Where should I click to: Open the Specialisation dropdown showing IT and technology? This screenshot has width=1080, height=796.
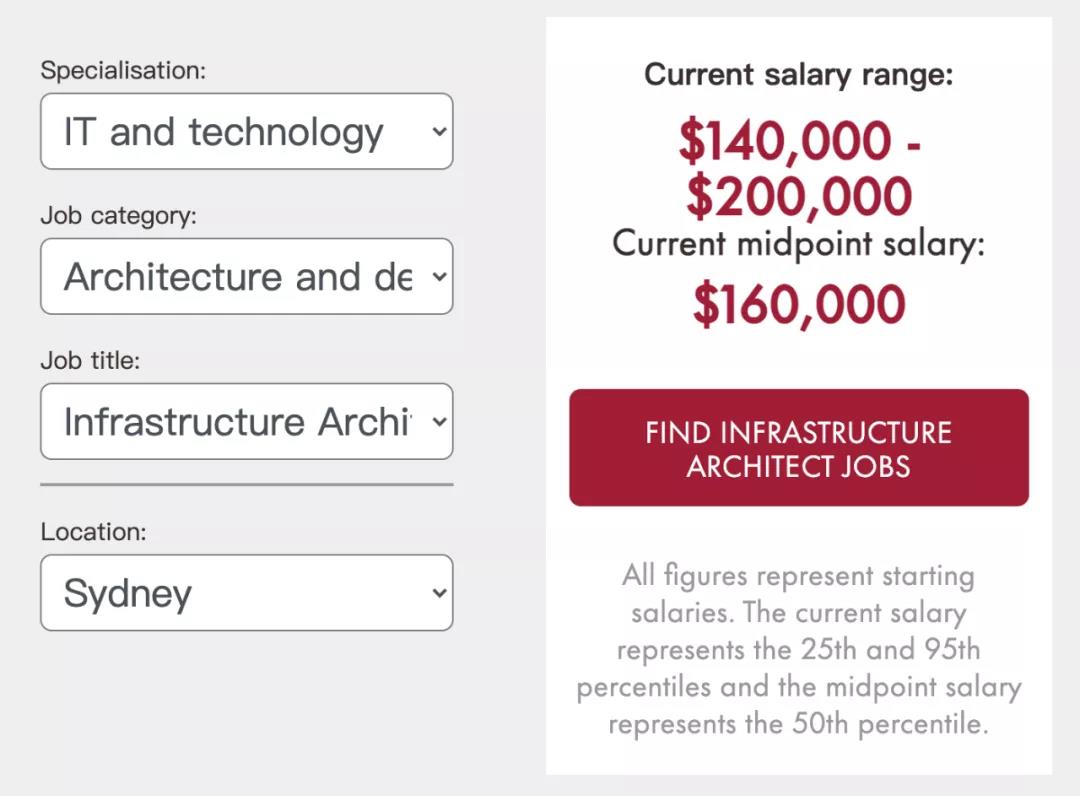coord(225,132)
